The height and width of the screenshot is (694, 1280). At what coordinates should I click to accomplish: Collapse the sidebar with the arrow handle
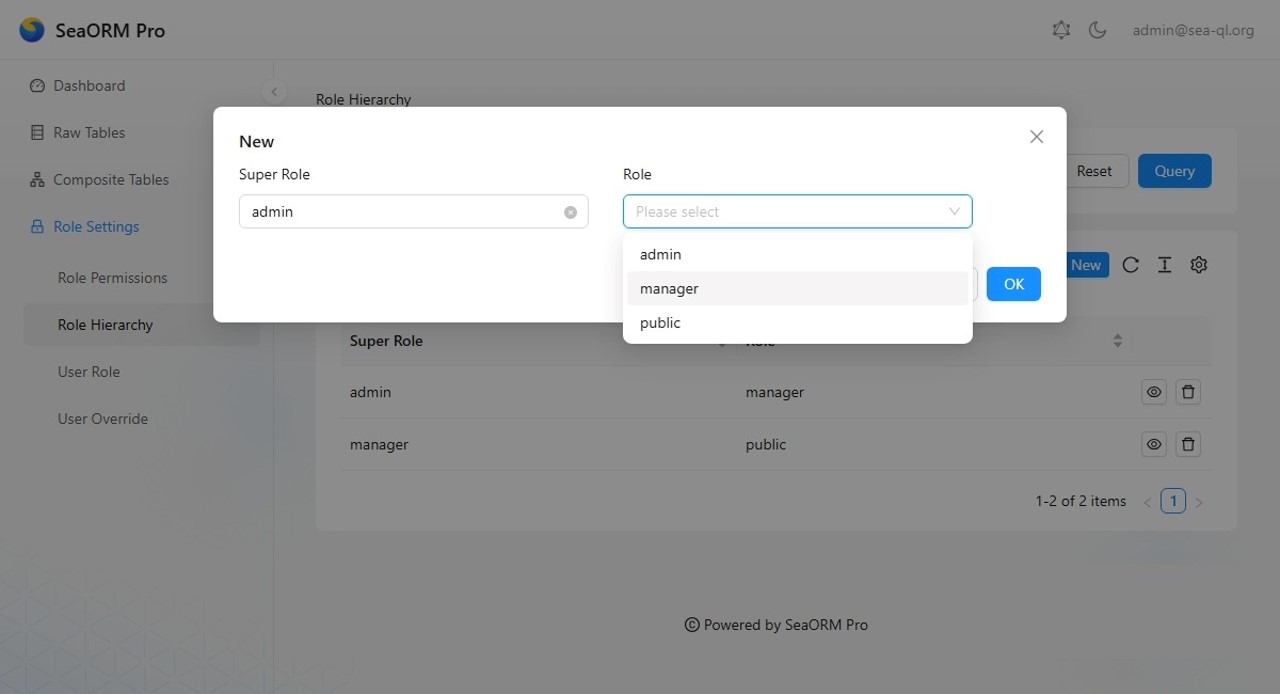pyautogui.click(x=274, y=92)
